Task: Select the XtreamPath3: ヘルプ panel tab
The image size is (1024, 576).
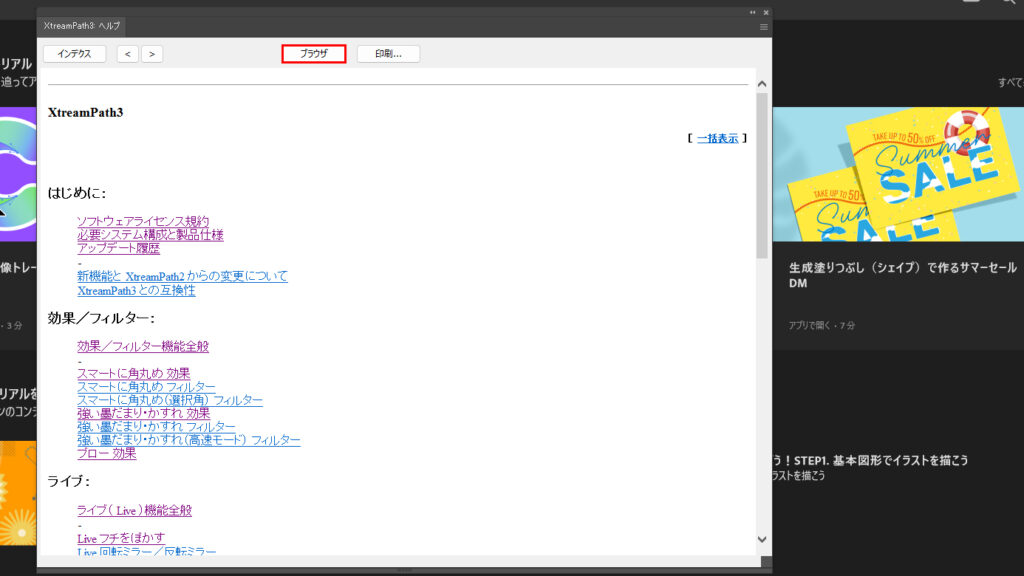Action: [82, 26]
